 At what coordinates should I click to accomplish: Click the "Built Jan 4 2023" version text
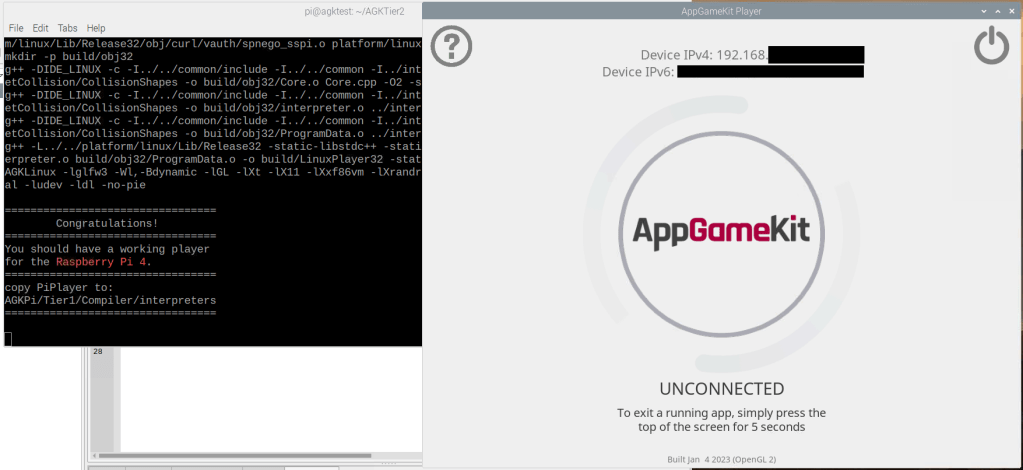(720, 460)
